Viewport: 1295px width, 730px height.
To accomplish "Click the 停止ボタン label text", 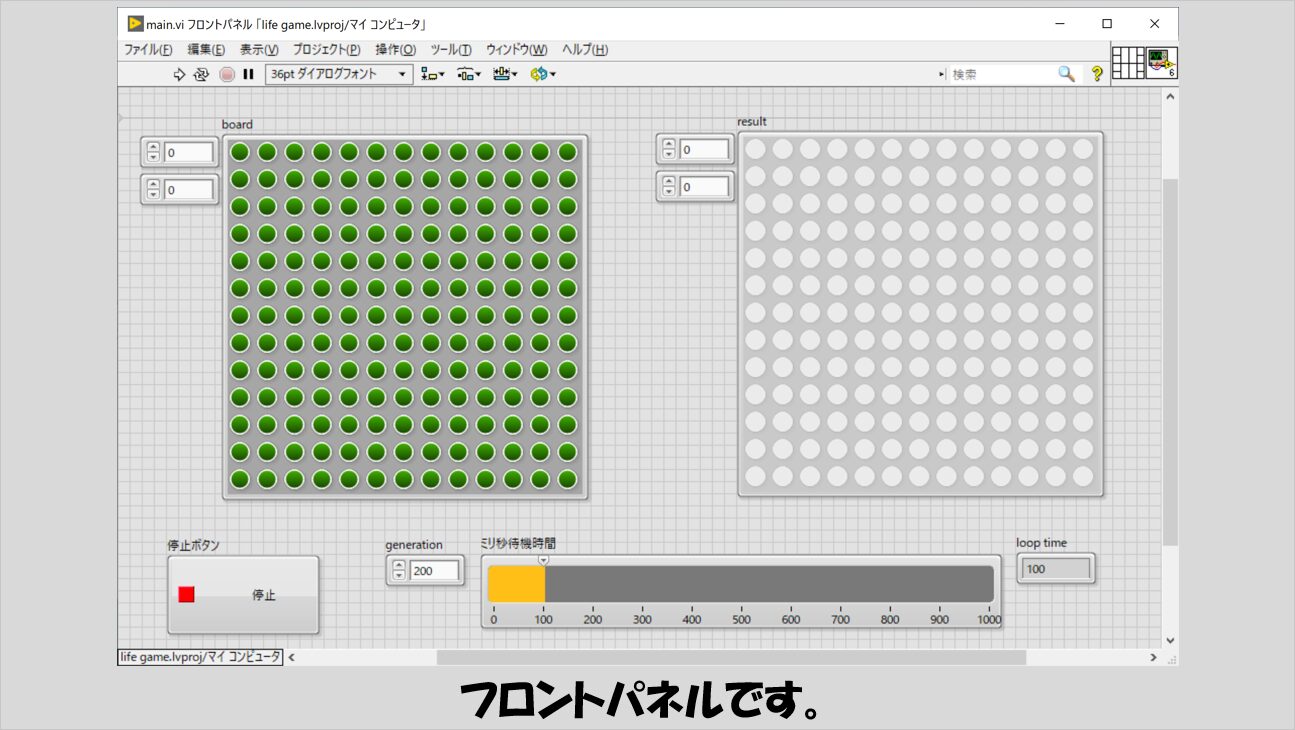I will [x=193, y=545].
